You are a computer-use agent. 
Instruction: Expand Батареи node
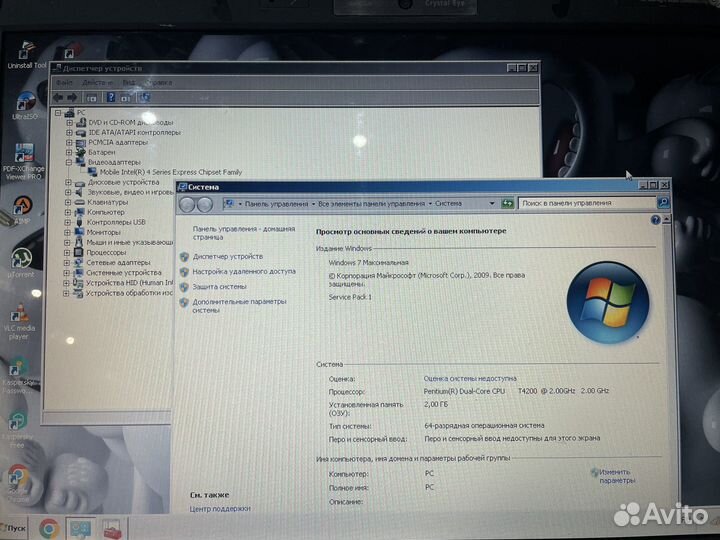tap(69, 152)
